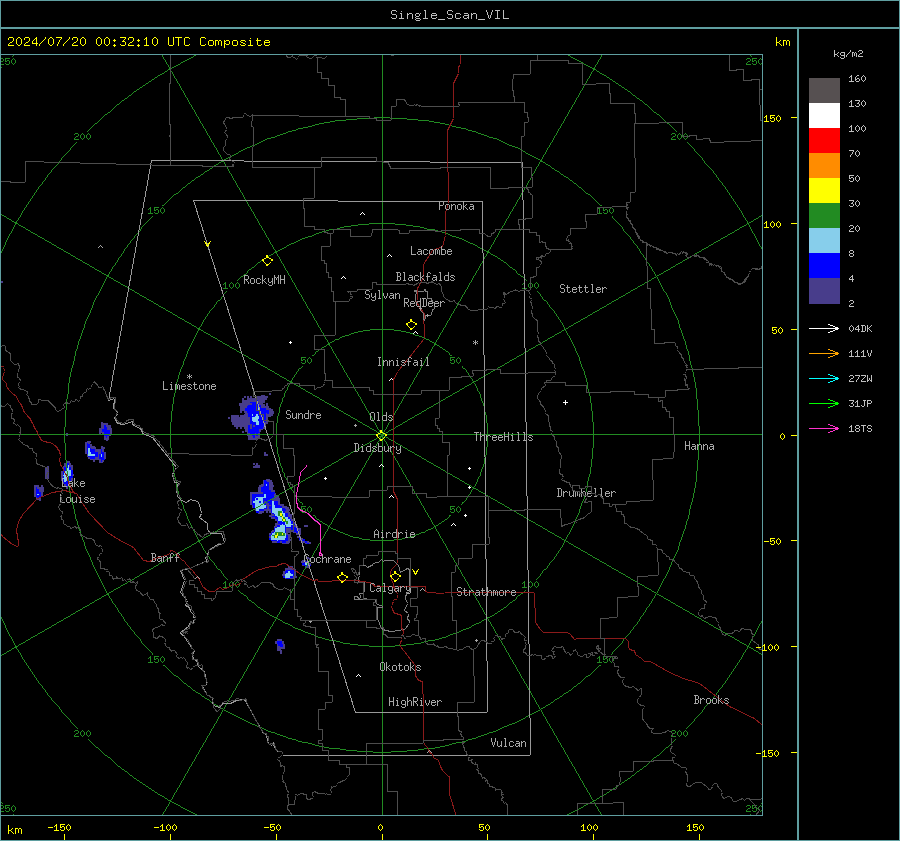Click the Ponoka town label
This screenshot has height=841, width=900.
(x=456, y=206)
